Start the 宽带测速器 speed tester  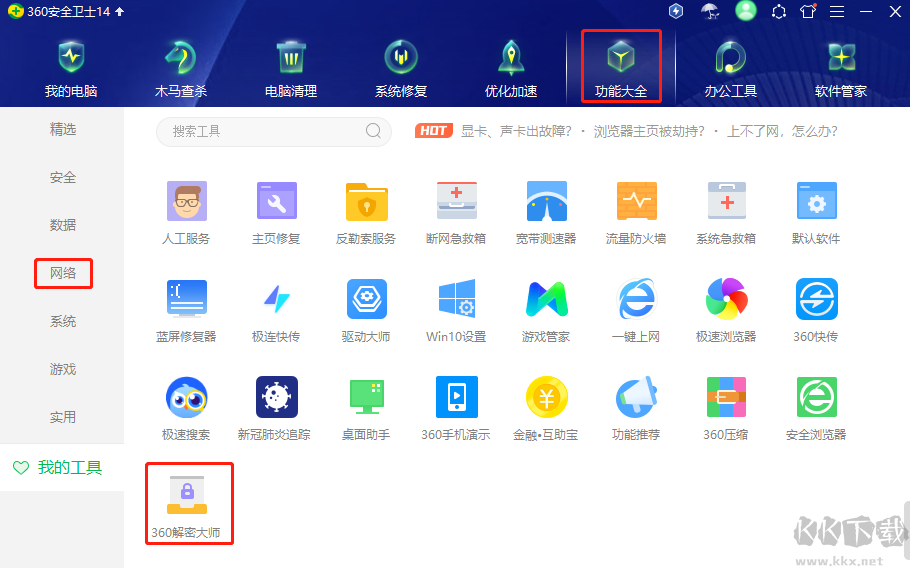[546, 212]
